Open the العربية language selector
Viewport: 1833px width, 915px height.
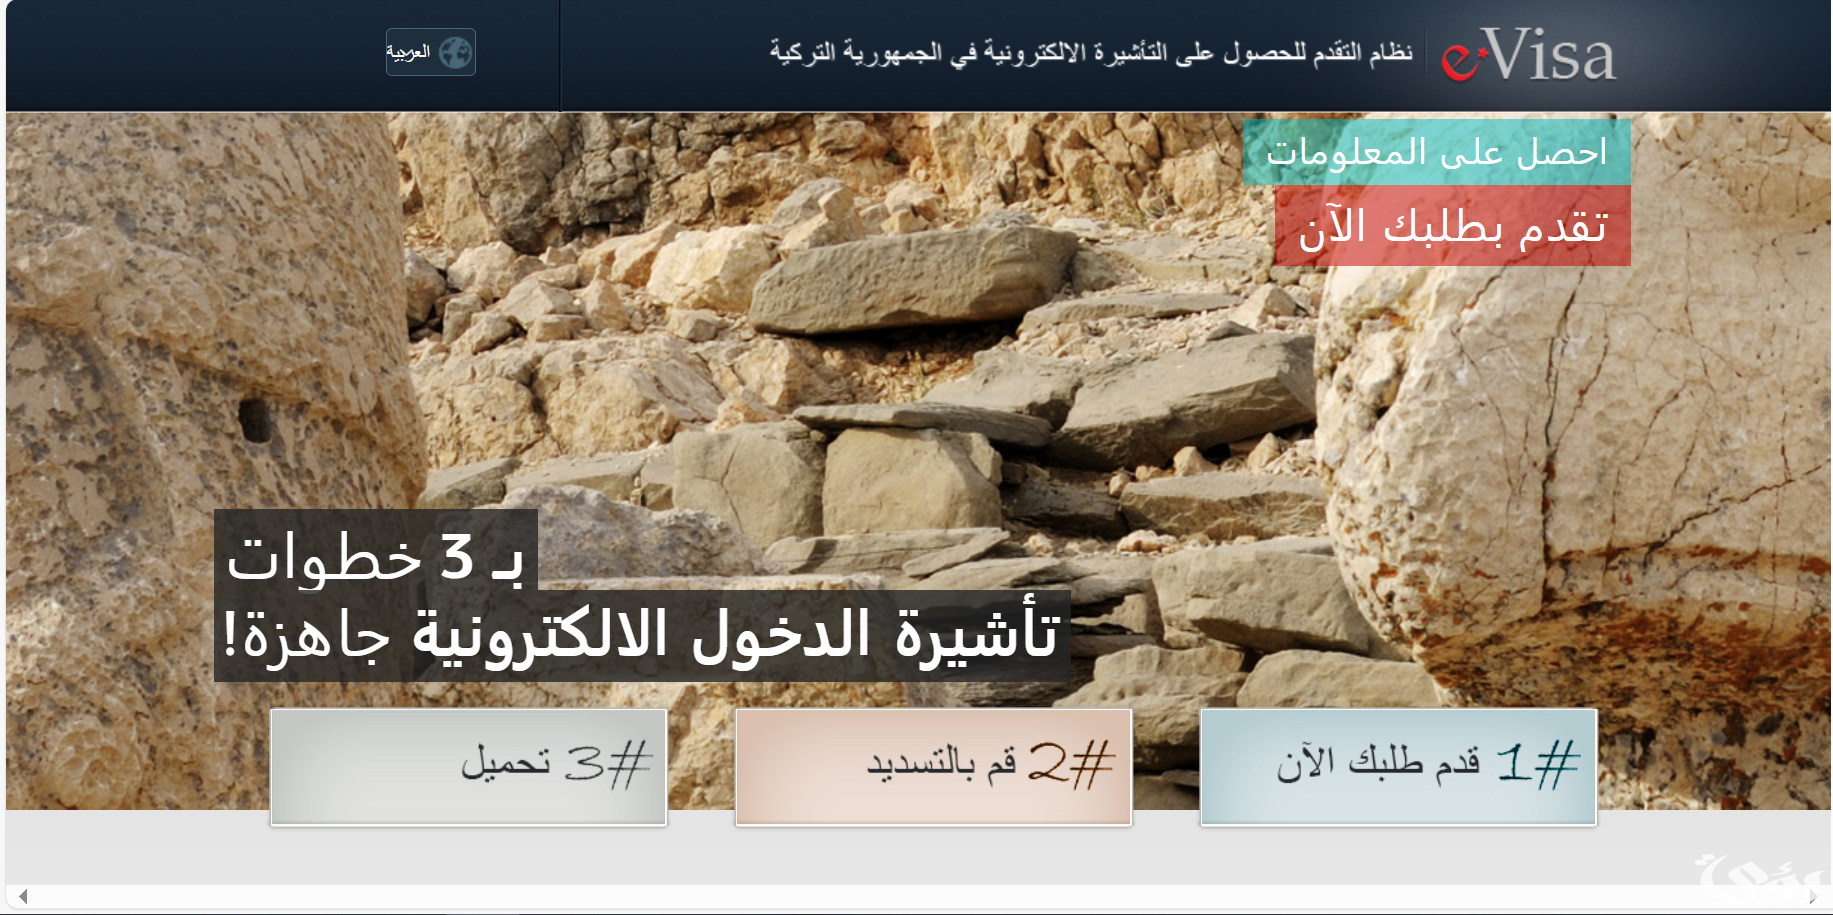[431, 52]
